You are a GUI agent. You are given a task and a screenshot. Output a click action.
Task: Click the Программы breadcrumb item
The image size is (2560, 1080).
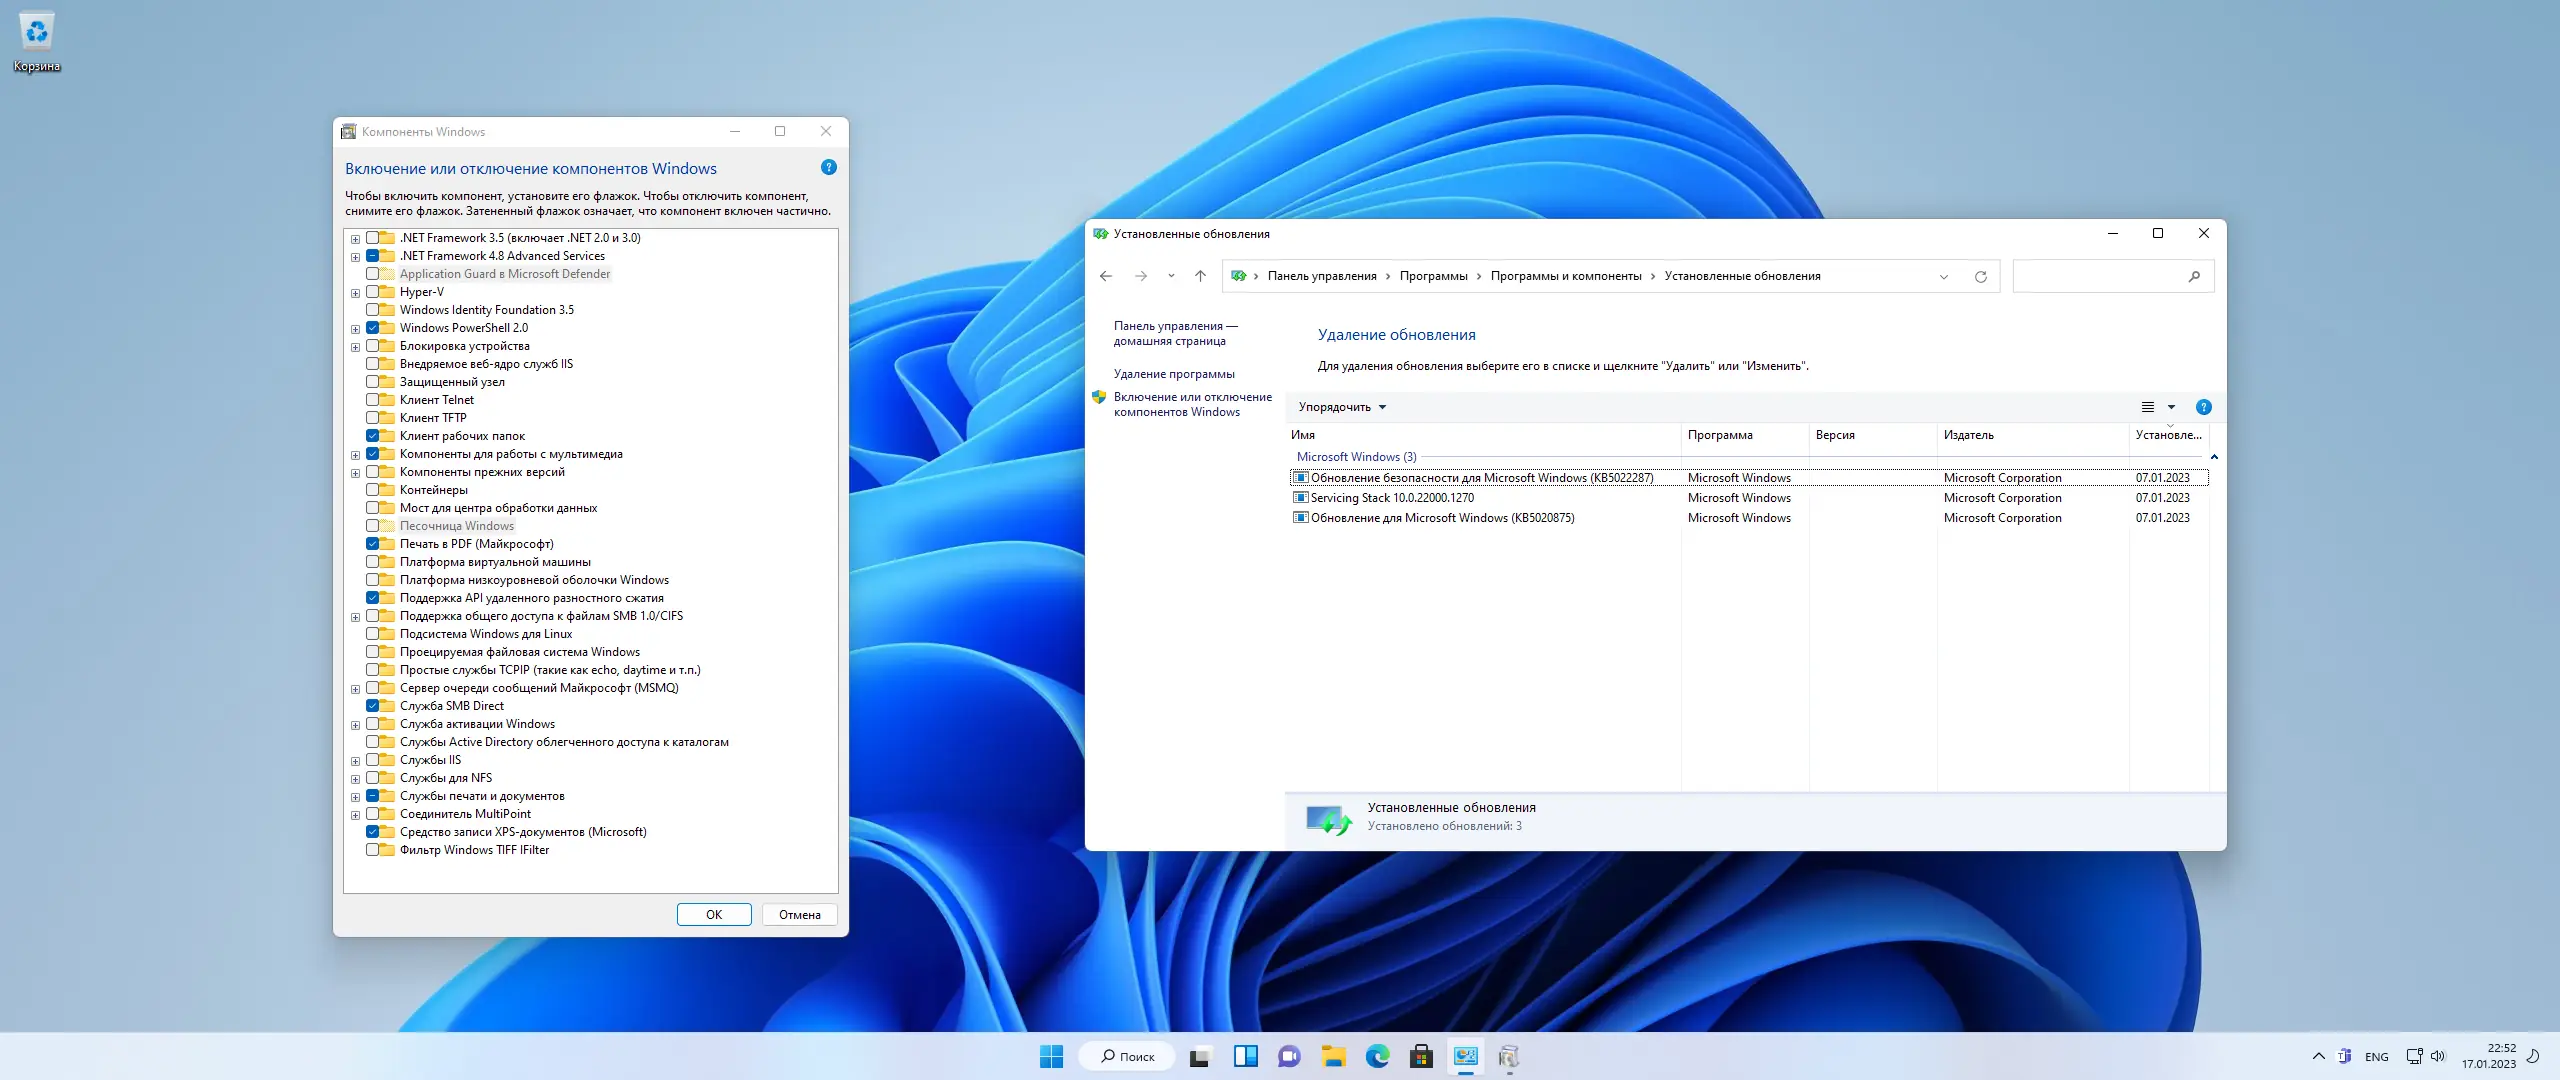pyautogui.click(x=1433, y=276)
